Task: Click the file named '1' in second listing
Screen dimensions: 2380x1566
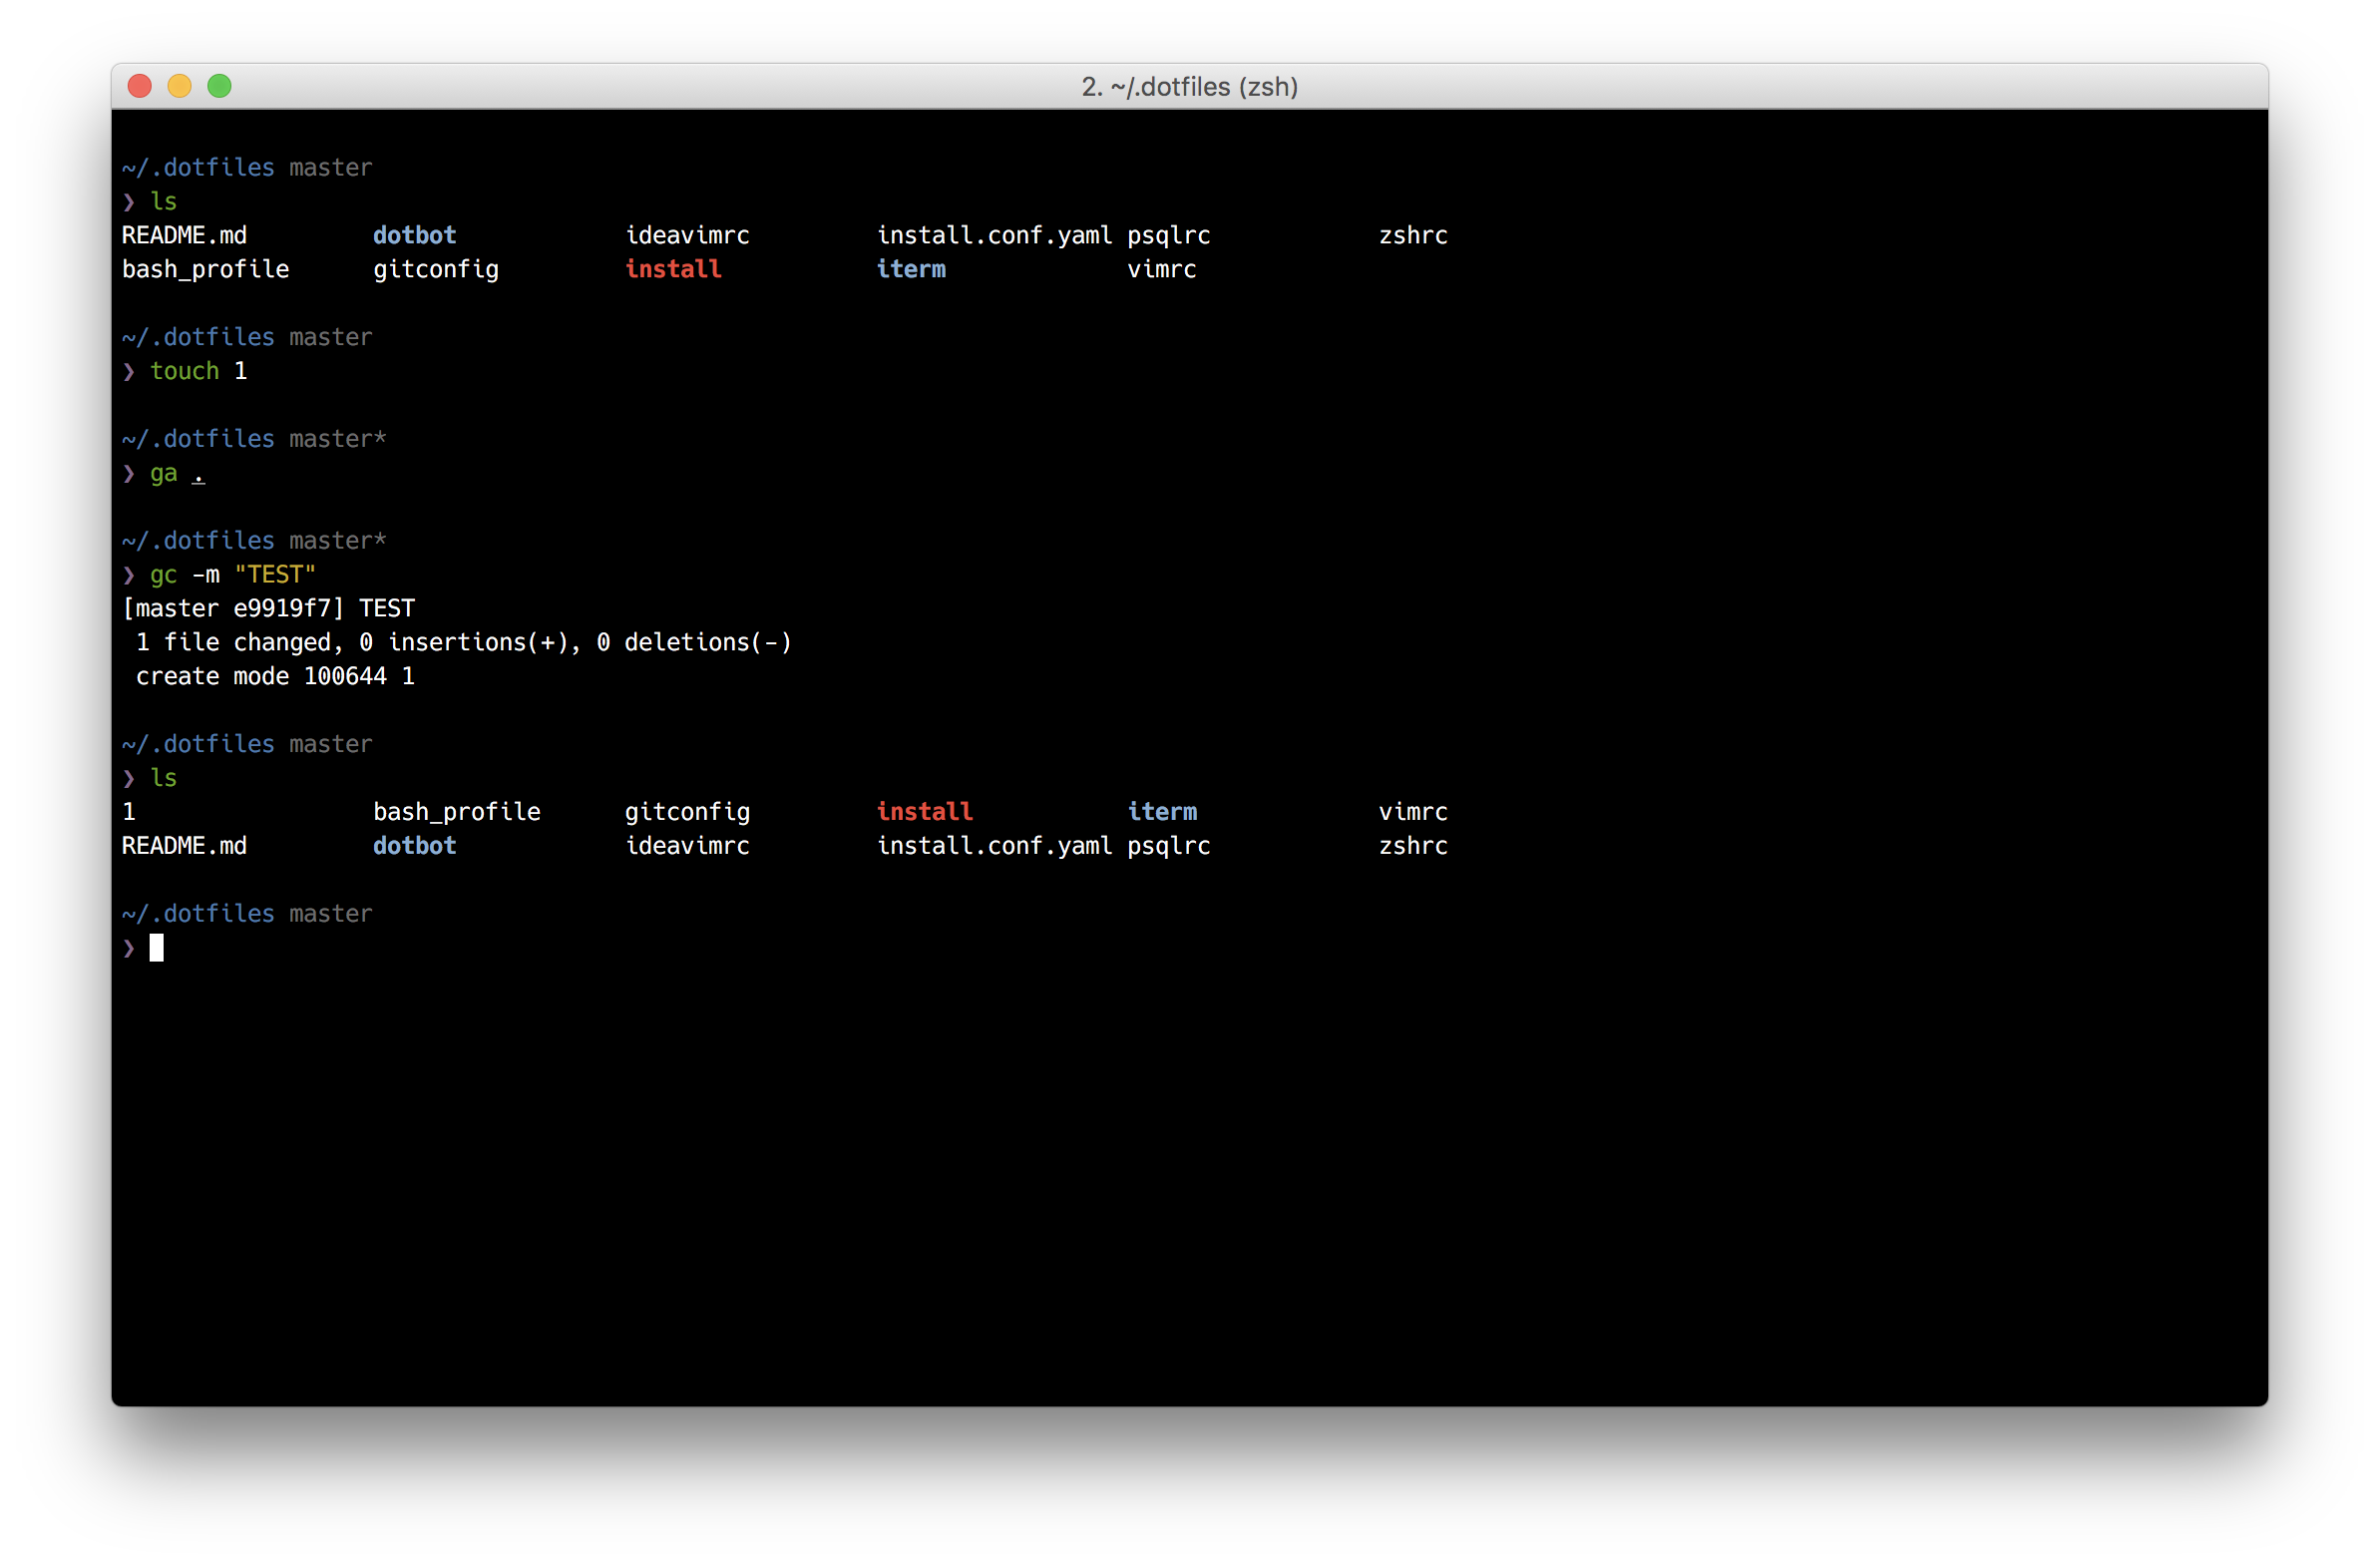Action: (x=129, y=812)
